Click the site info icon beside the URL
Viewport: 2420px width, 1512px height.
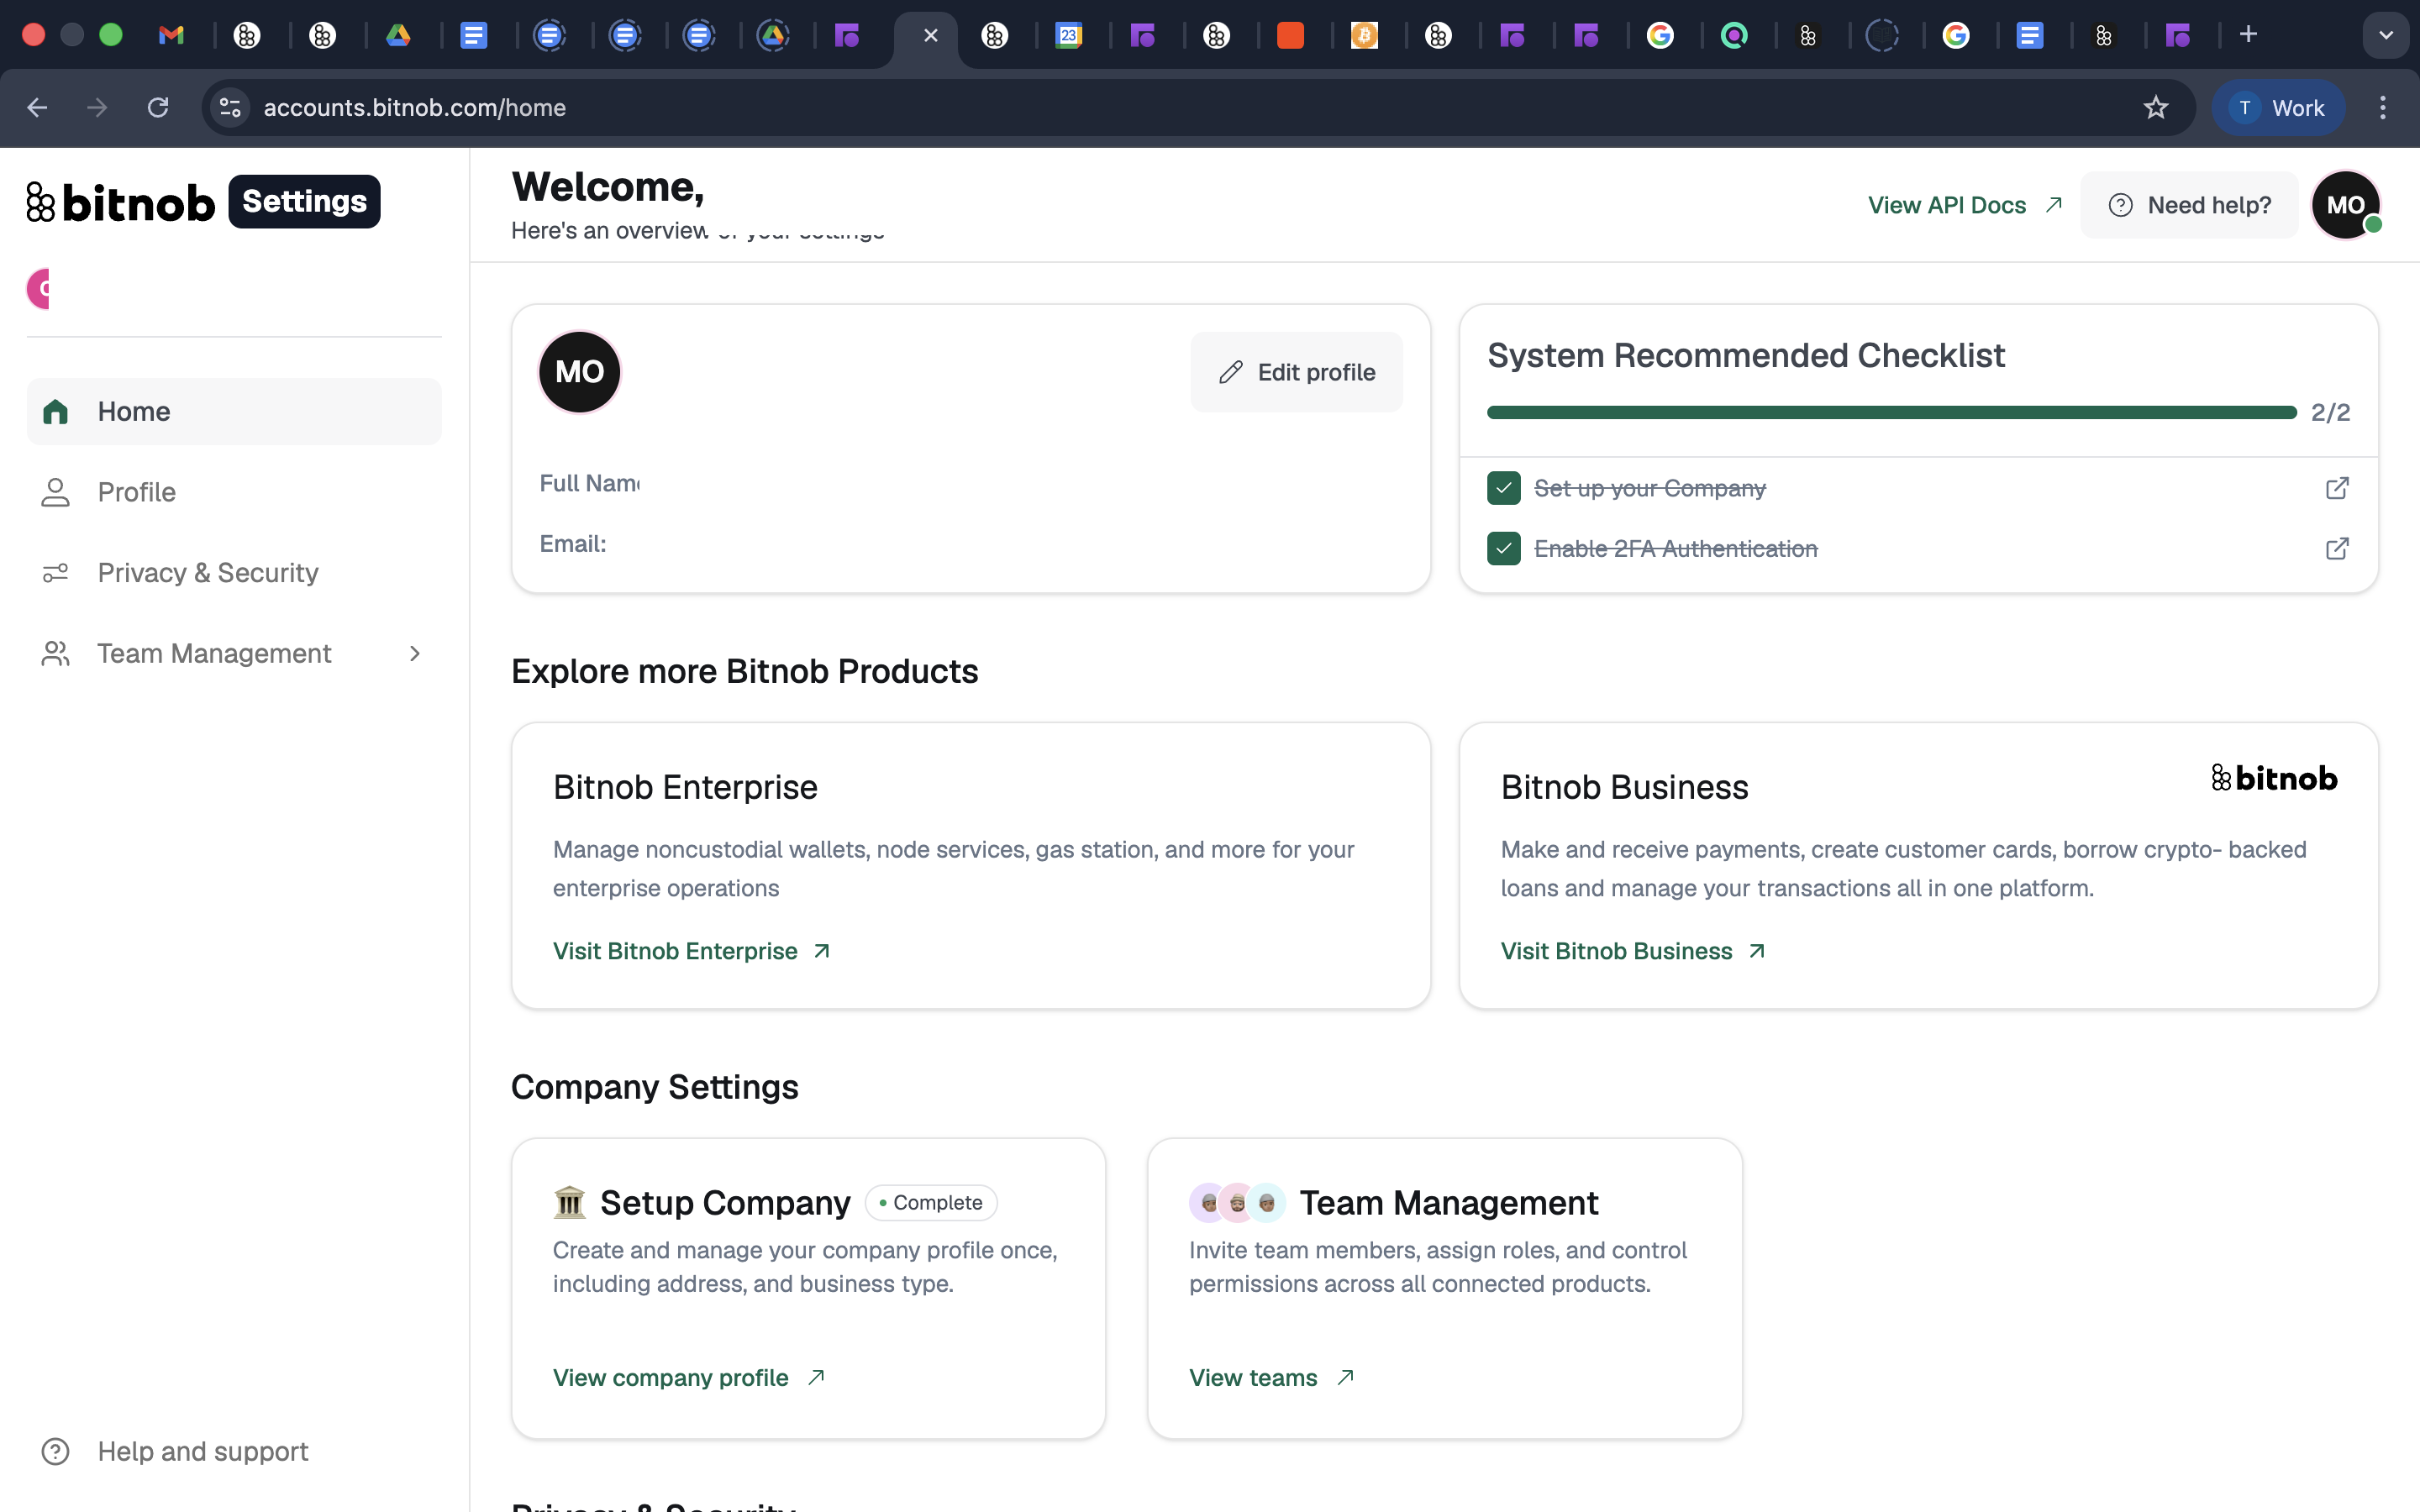[x=231, y=107]
